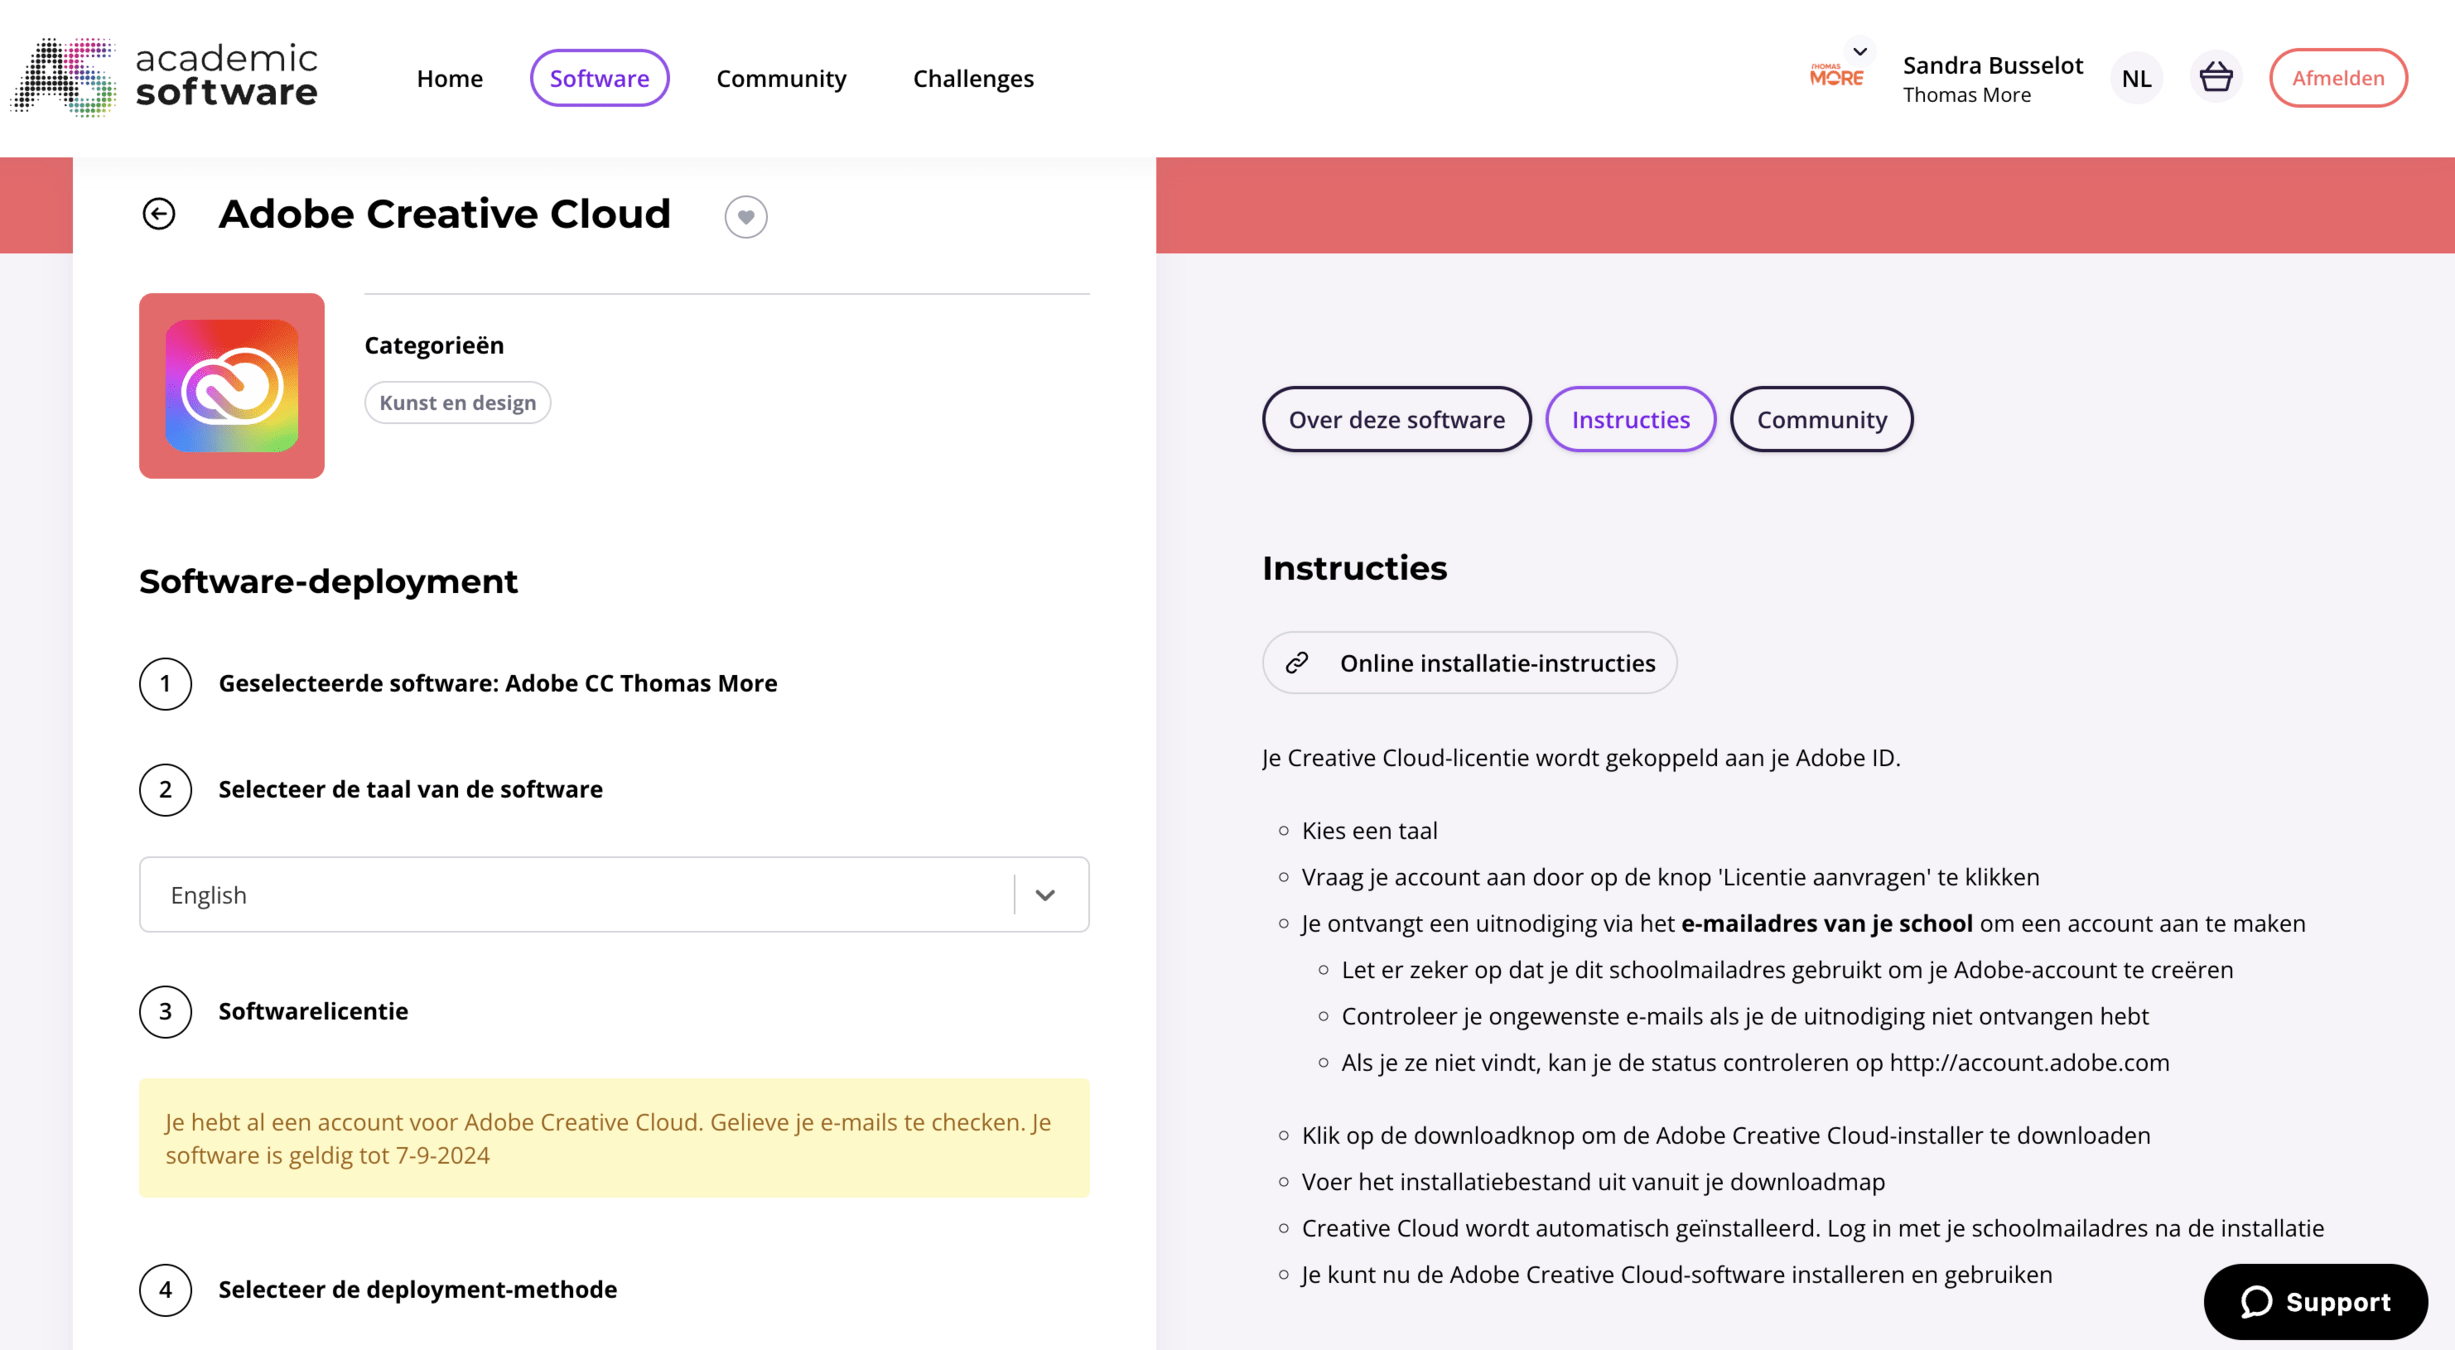Click the step 4 circle for deployment-methode
Screen dimensions: 2455x1350
(x=166, y=1290)
